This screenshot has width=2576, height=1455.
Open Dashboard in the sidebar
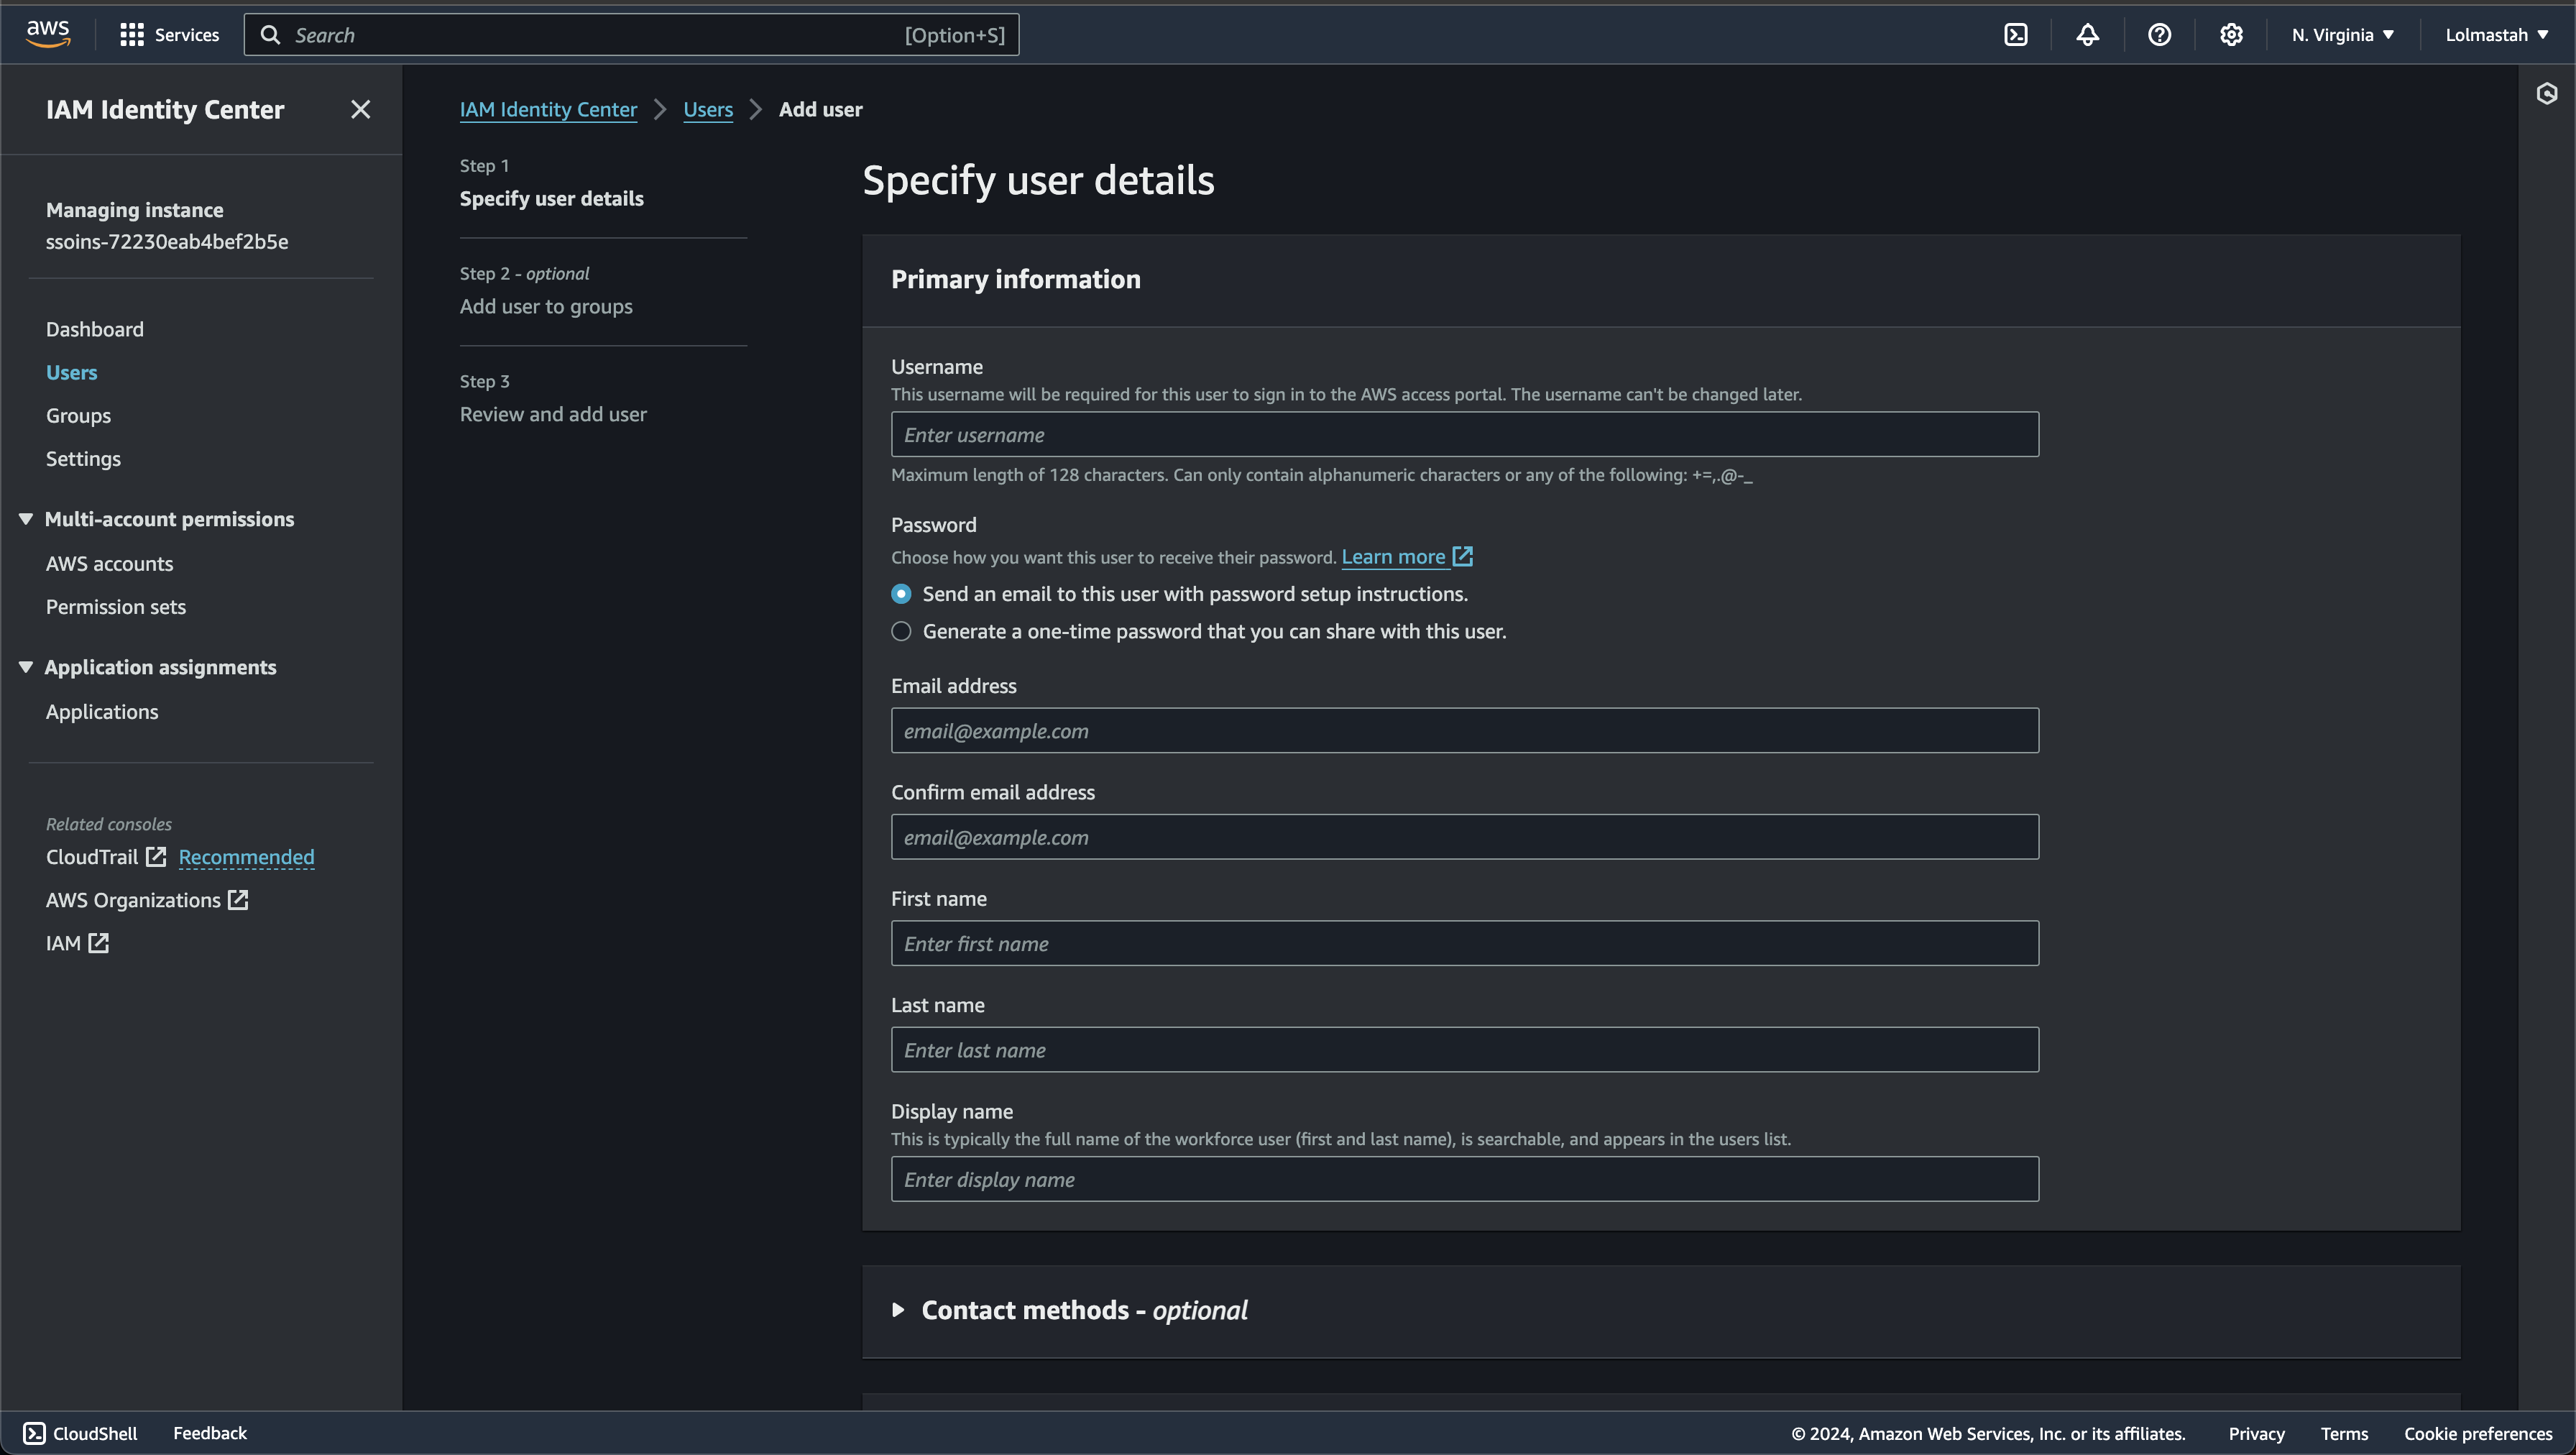95,329
